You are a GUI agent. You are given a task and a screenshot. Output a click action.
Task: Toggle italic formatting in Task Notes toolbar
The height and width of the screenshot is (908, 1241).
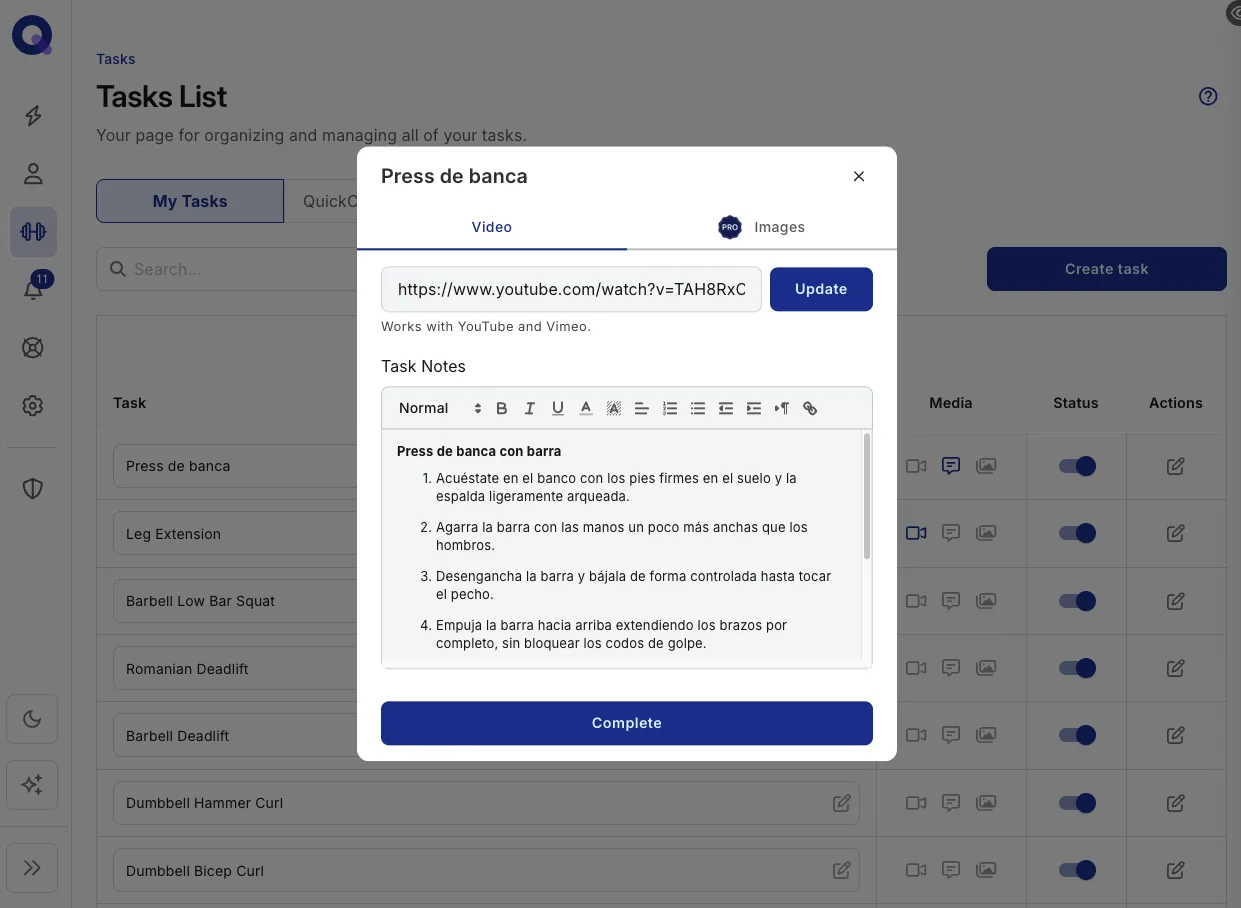coord(530,408)
